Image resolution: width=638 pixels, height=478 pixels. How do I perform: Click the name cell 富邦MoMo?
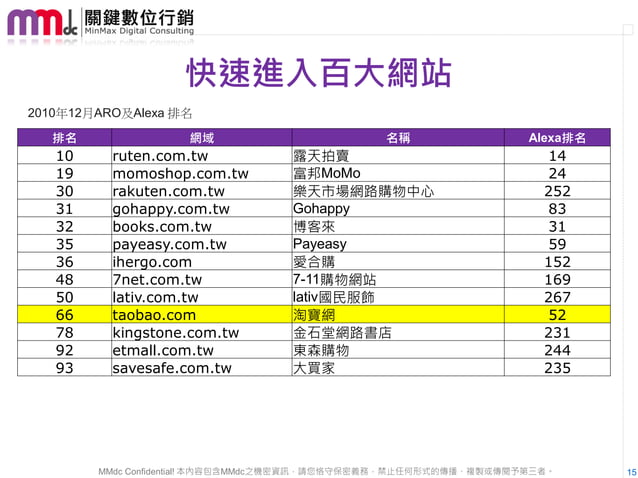coord(398,173)
